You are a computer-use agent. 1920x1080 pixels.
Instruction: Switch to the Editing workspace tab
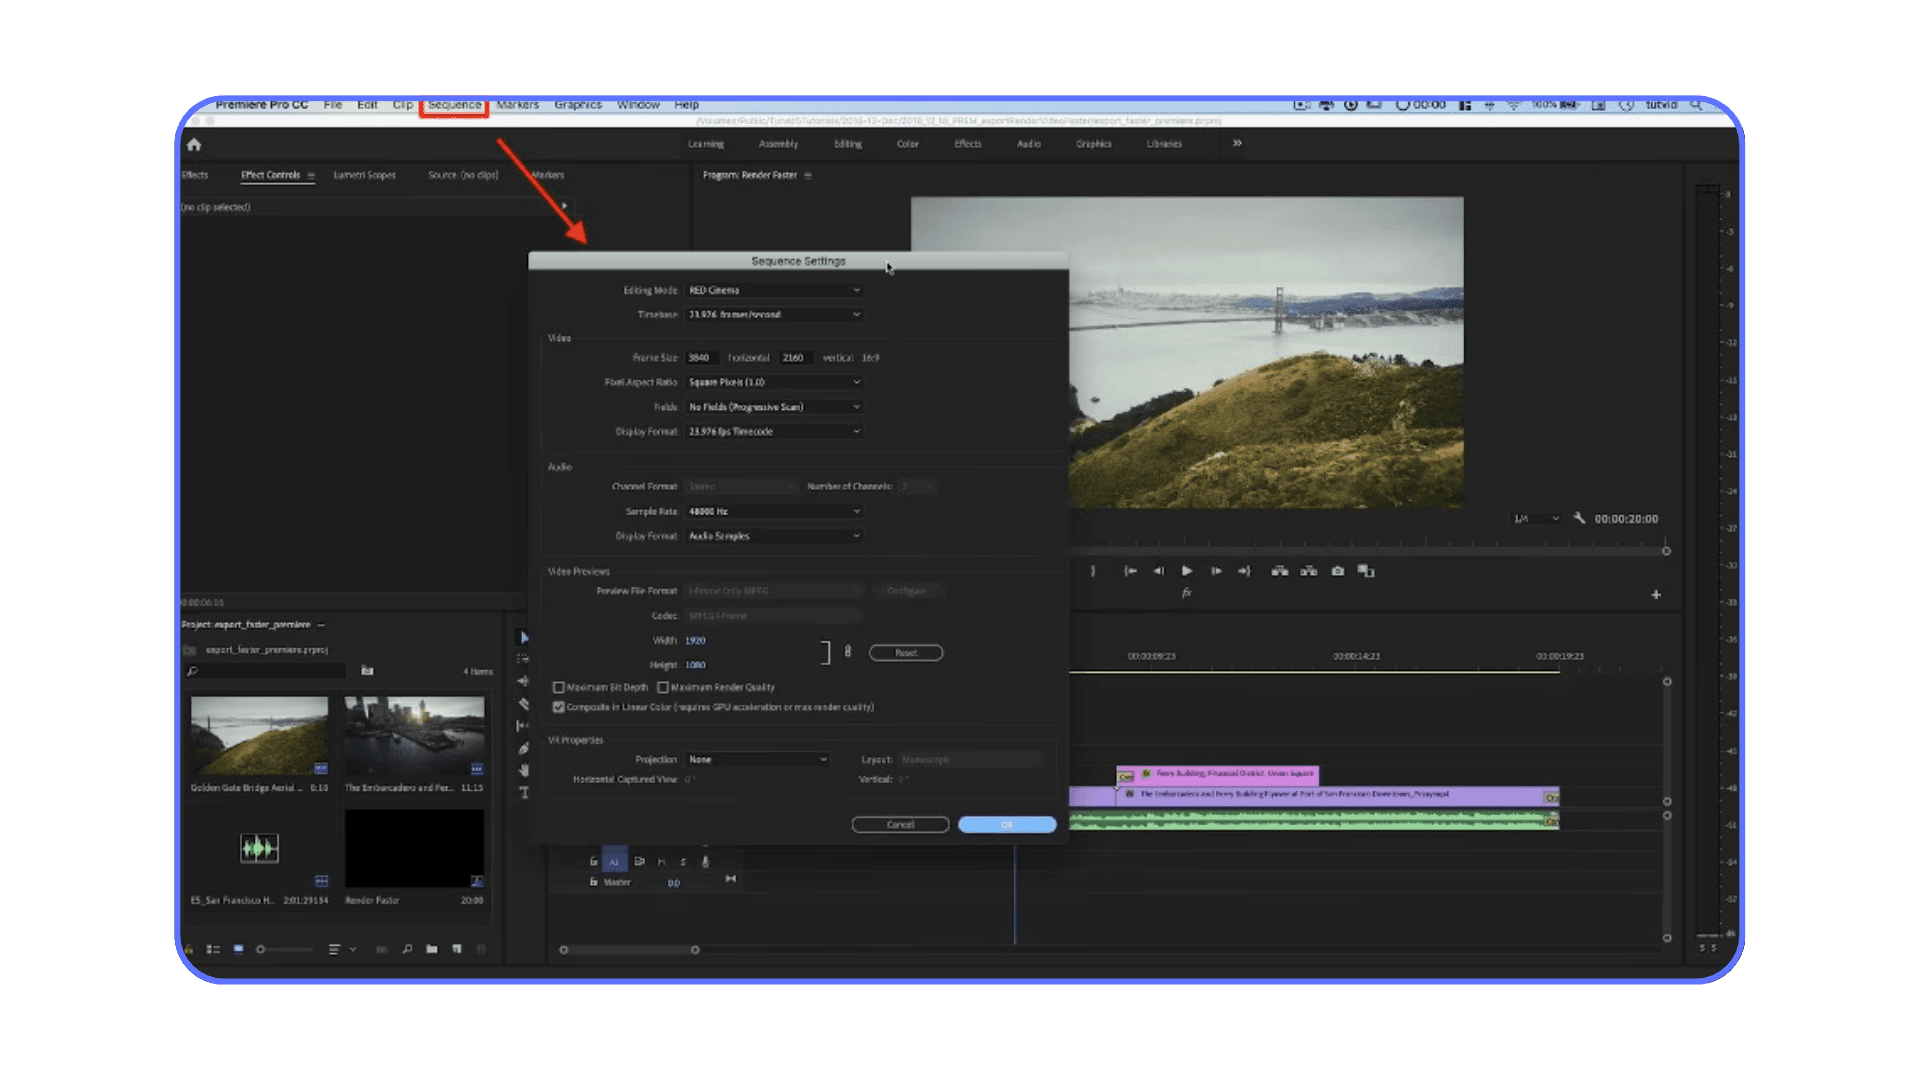[848, 144]
